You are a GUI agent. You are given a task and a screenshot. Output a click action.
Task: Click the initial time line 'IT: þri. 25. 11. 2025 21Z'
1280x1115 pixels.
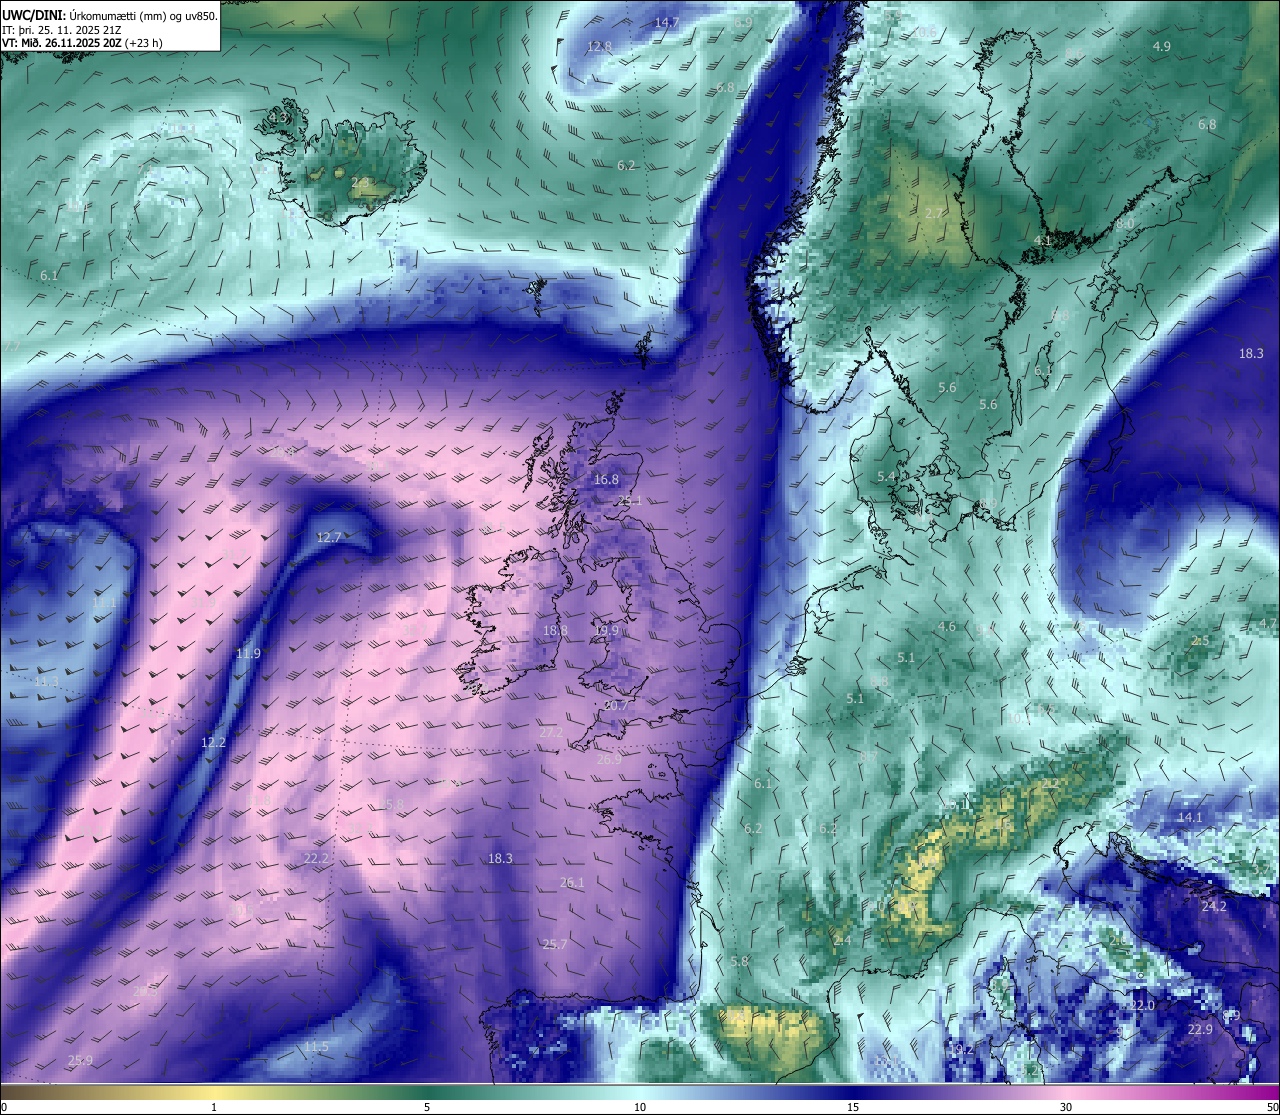point(62,30)
